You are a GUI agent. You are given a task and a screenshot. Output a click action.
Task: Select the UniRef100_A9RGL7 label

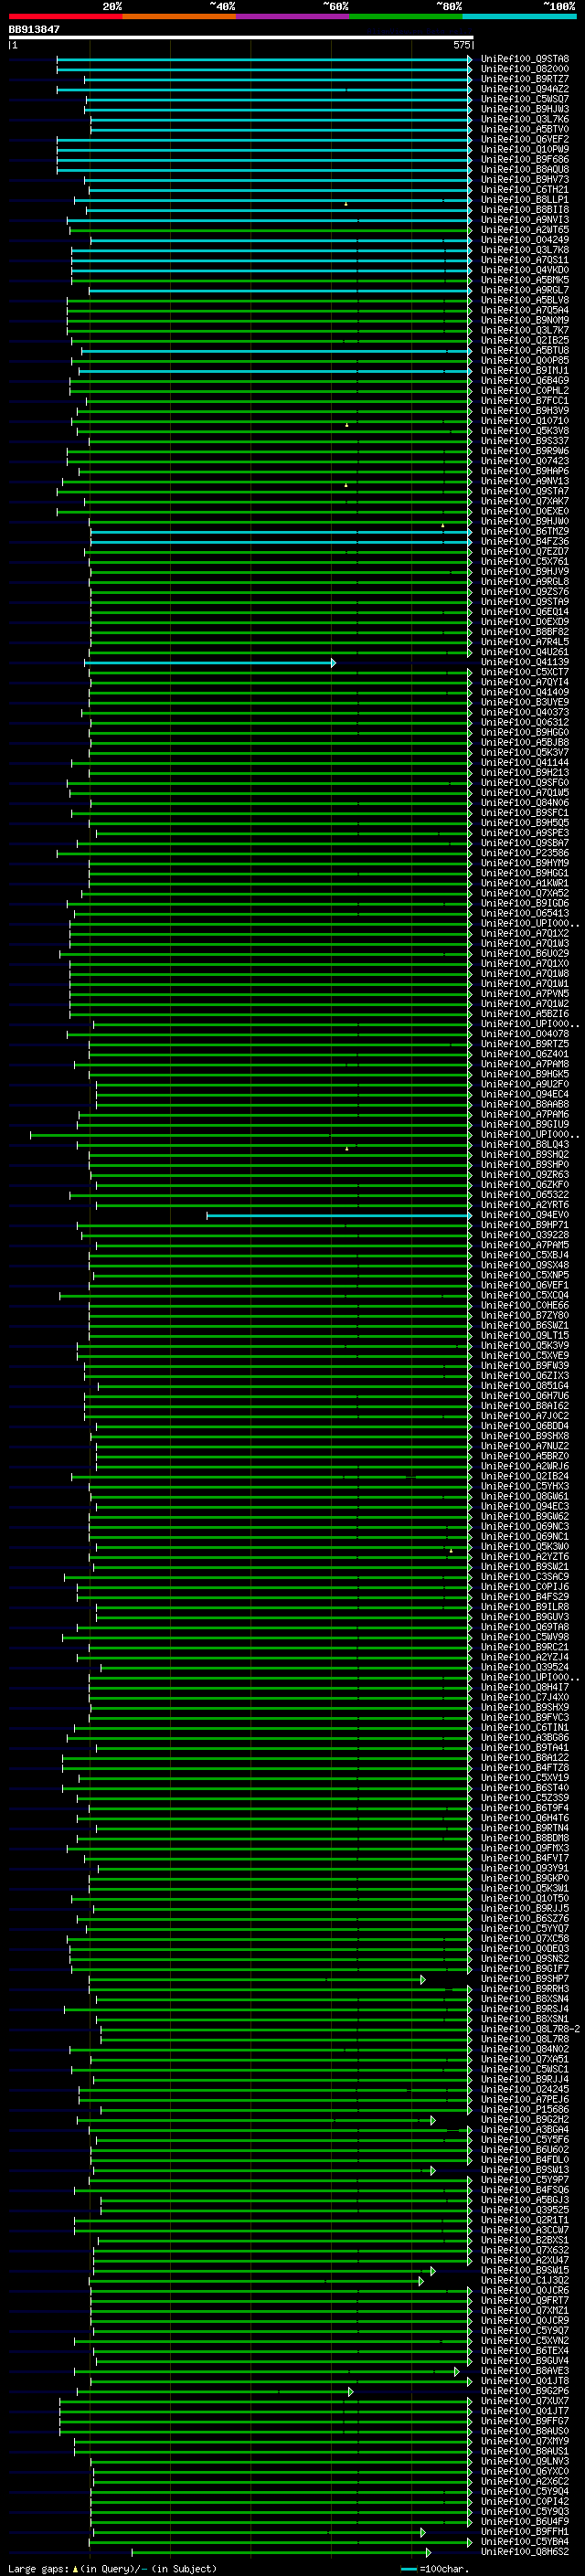click(x=524, y=290)
